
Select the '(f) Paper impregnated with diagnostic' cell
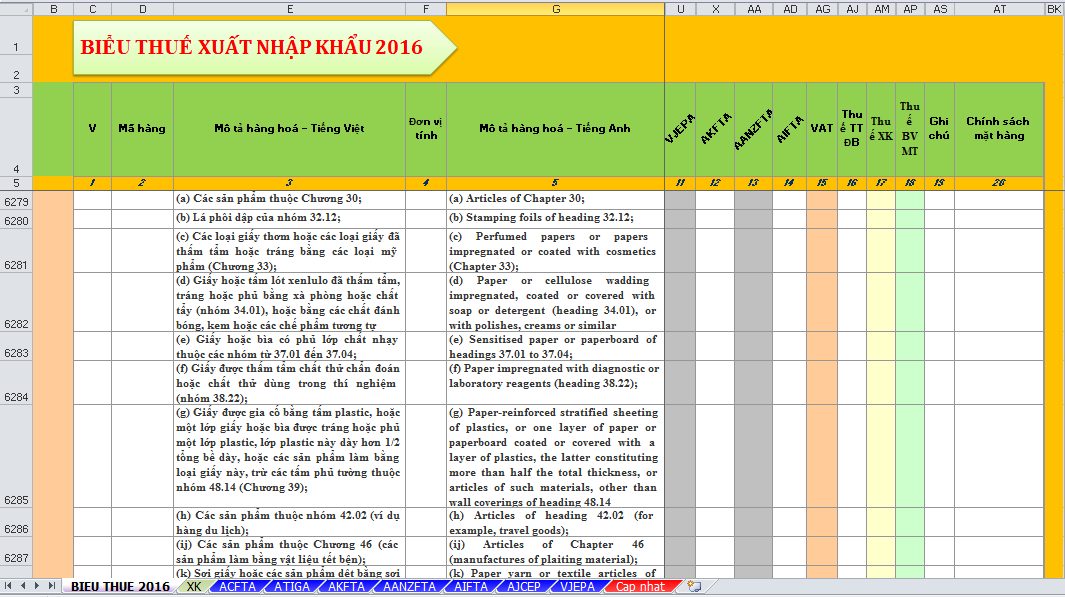coord(556,383)
